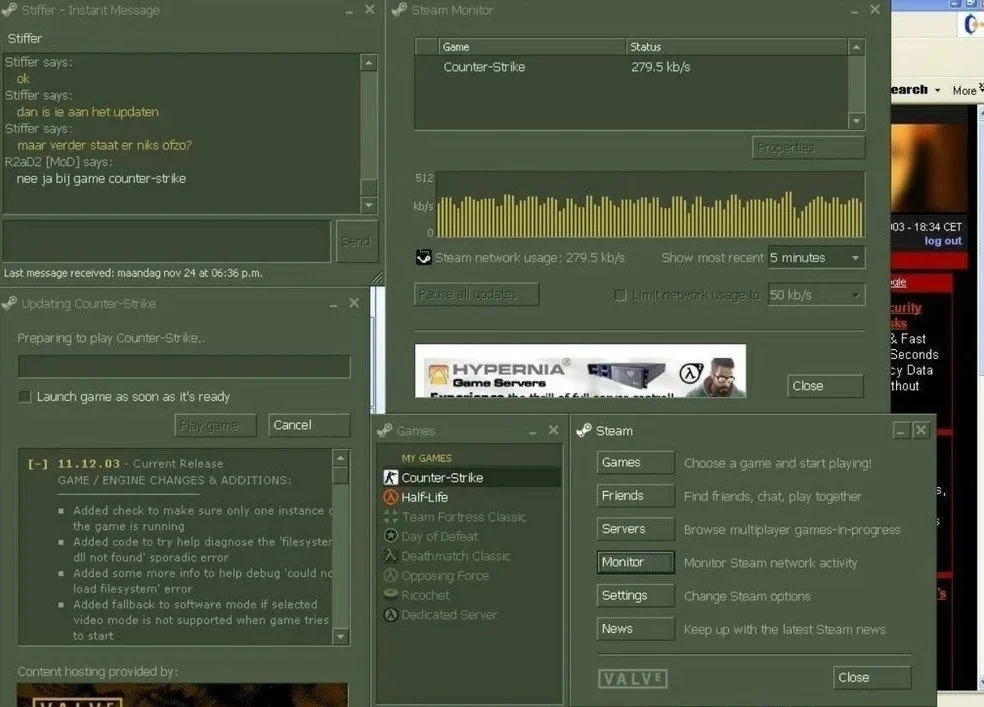Open the Monitor section in Steam menu
984x707 pixels.
635,562
